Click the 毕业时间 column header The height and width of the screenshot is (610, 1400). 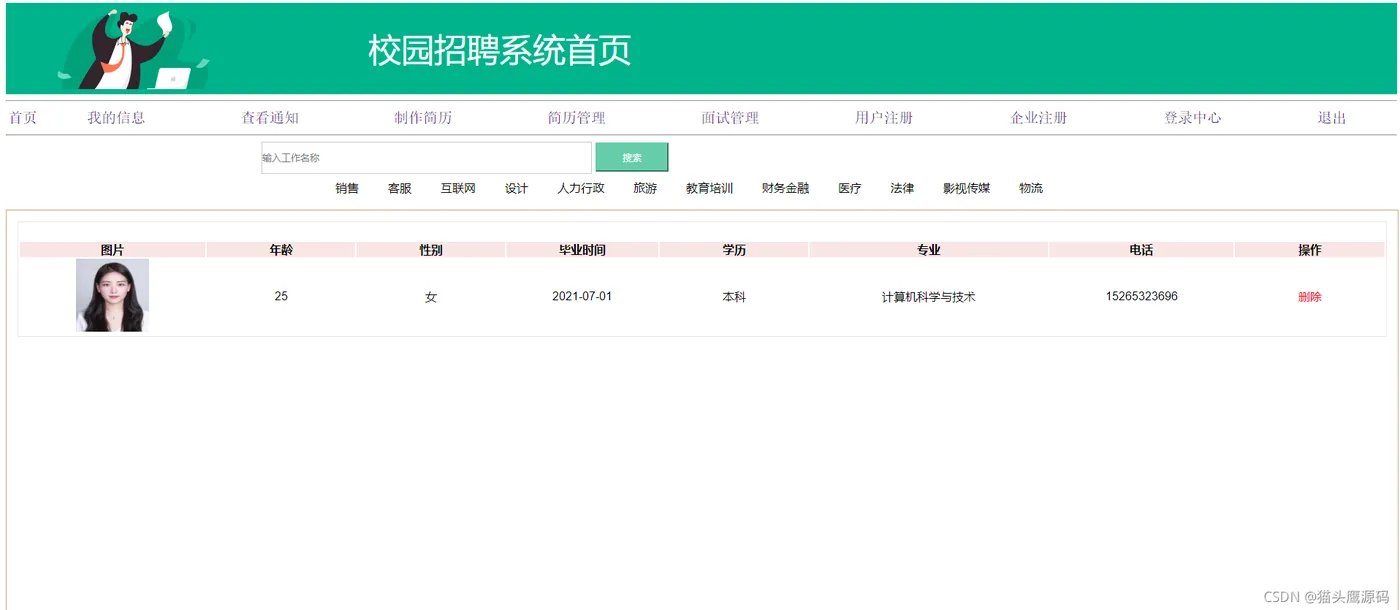click(582, 250)
